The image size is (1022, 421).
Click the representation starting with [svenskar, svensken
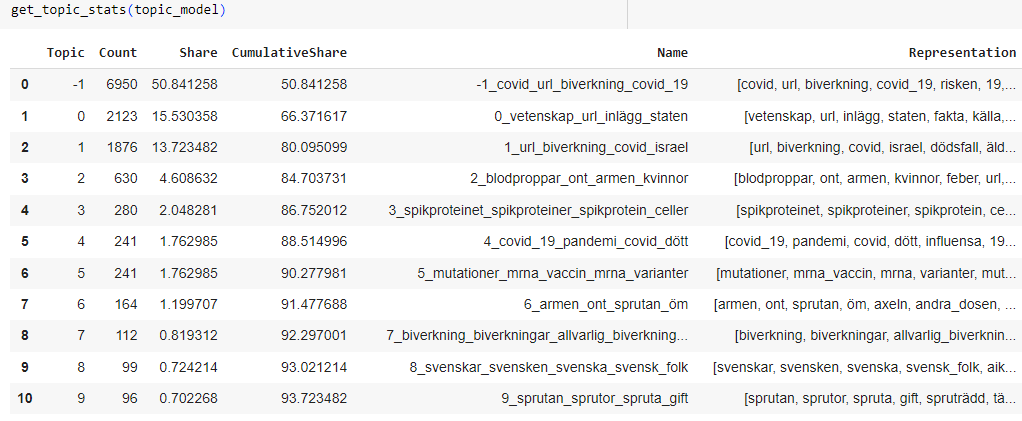pyautogui.click(x=864, y=368)
